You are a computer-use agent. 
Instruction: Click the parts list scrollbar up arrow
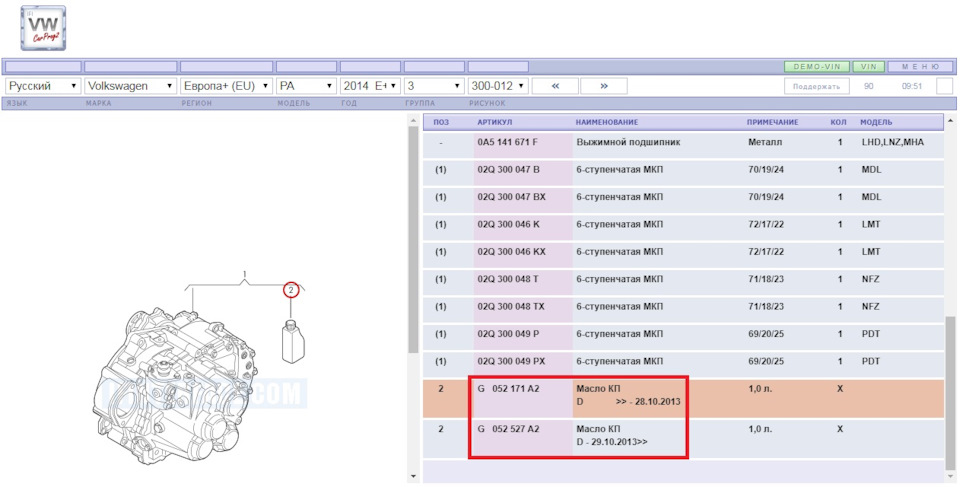pyautogui.click(x=950, y=119)
